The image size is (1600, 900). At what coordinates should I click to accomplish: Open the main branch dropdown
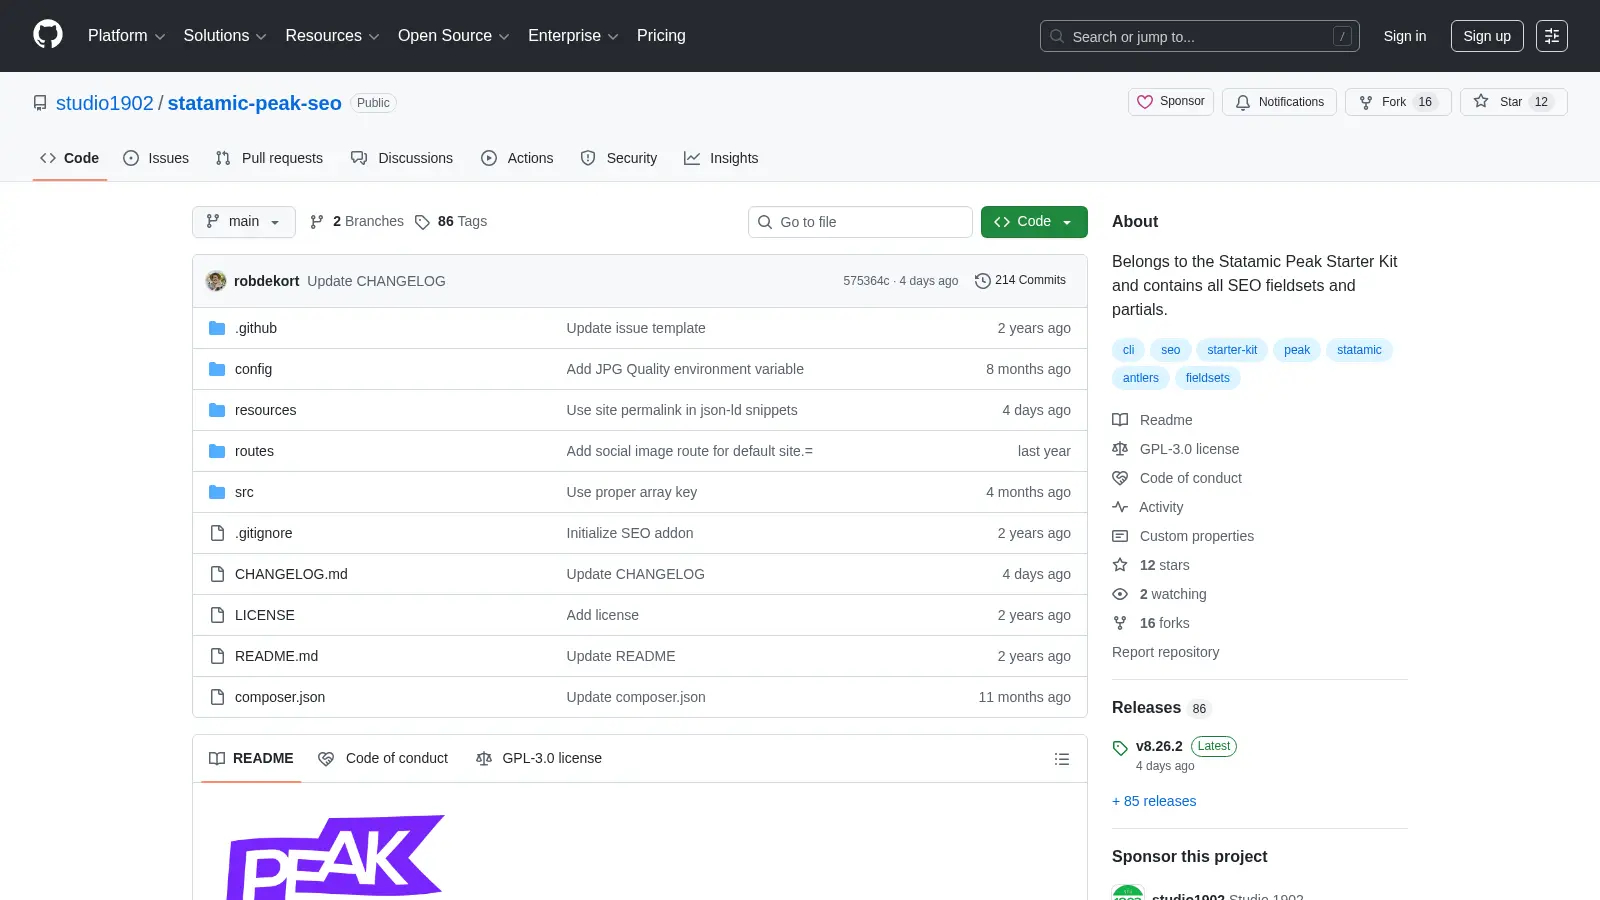coord(244,222)
